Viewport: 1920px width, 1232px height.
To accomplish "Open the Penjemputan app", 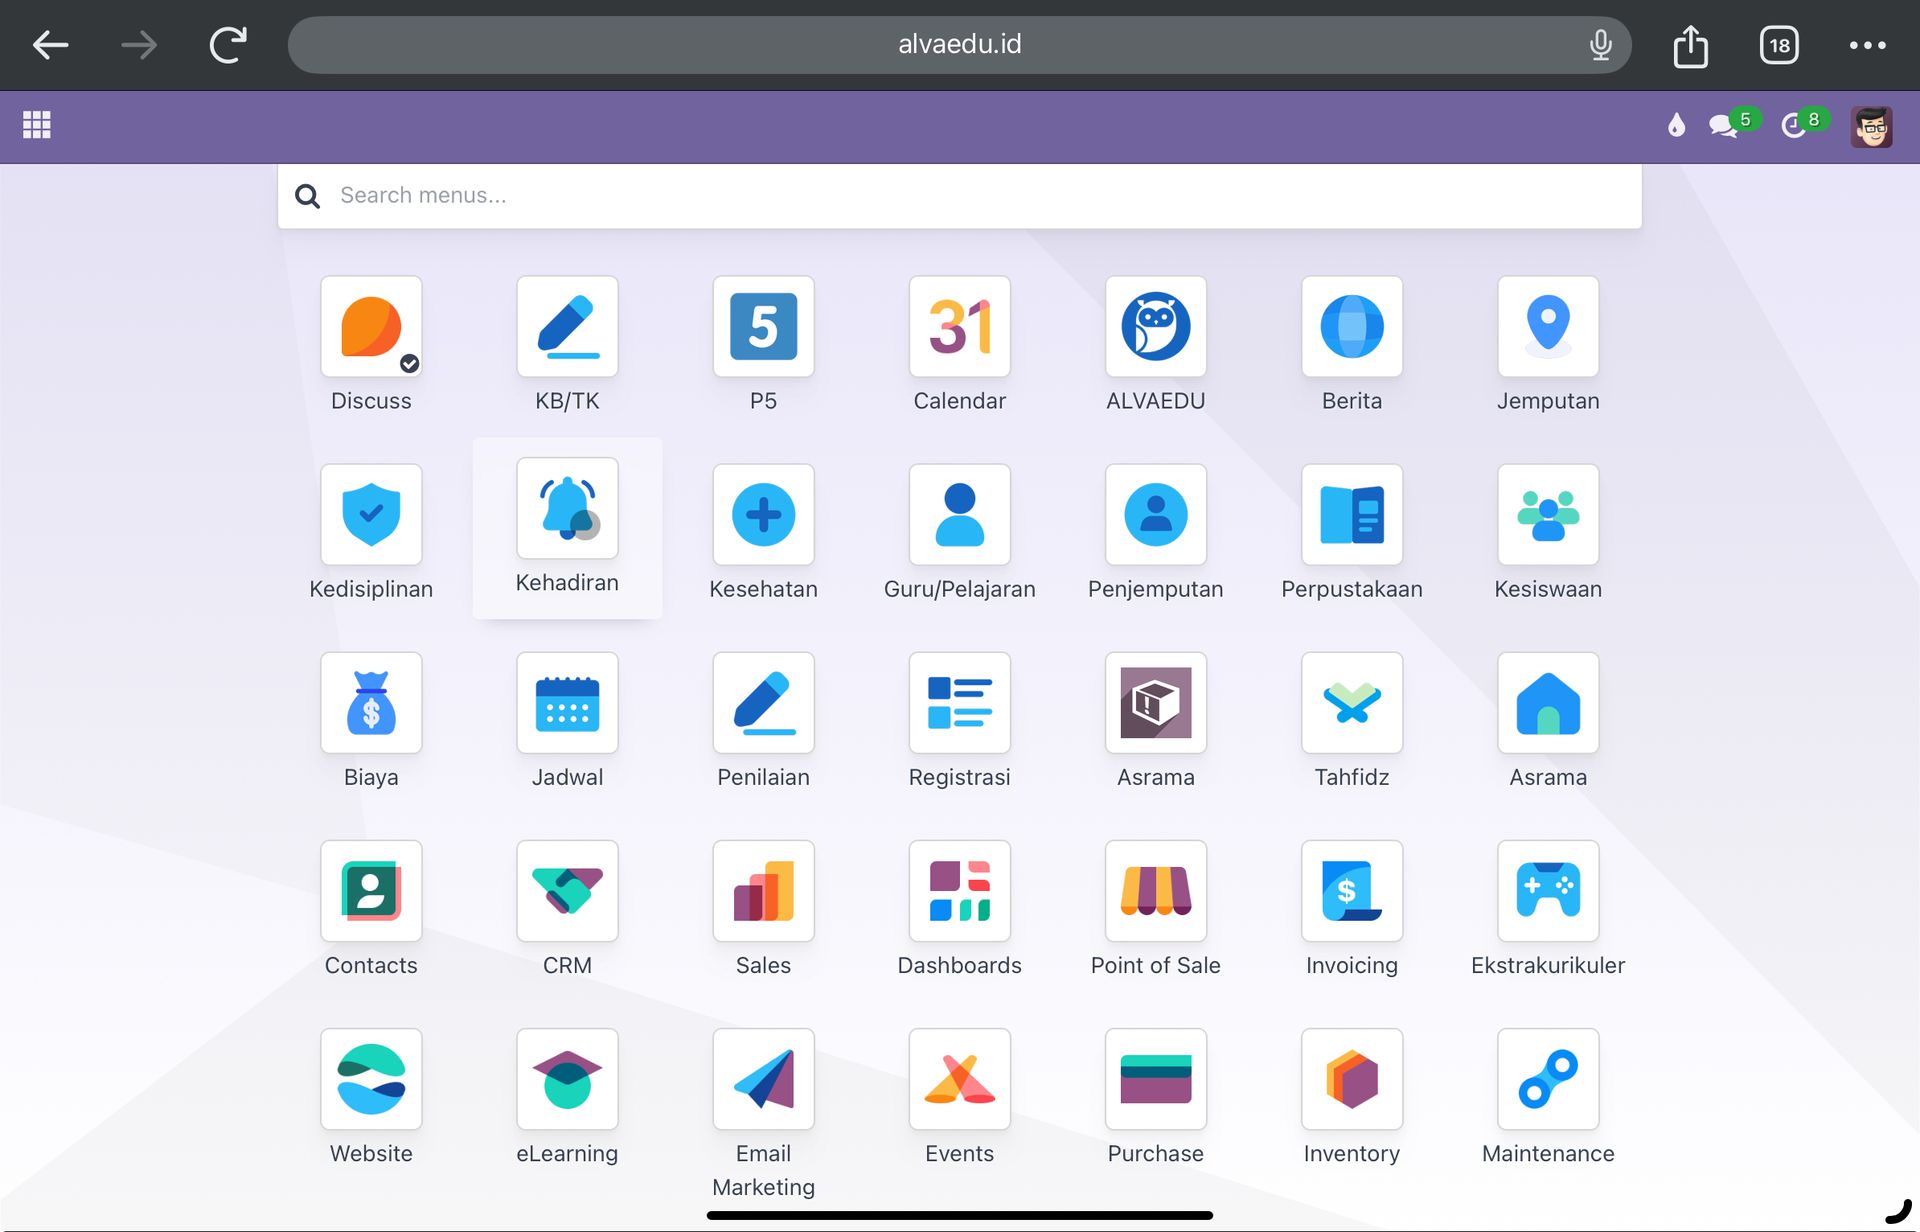I will tap(1155, 515).
